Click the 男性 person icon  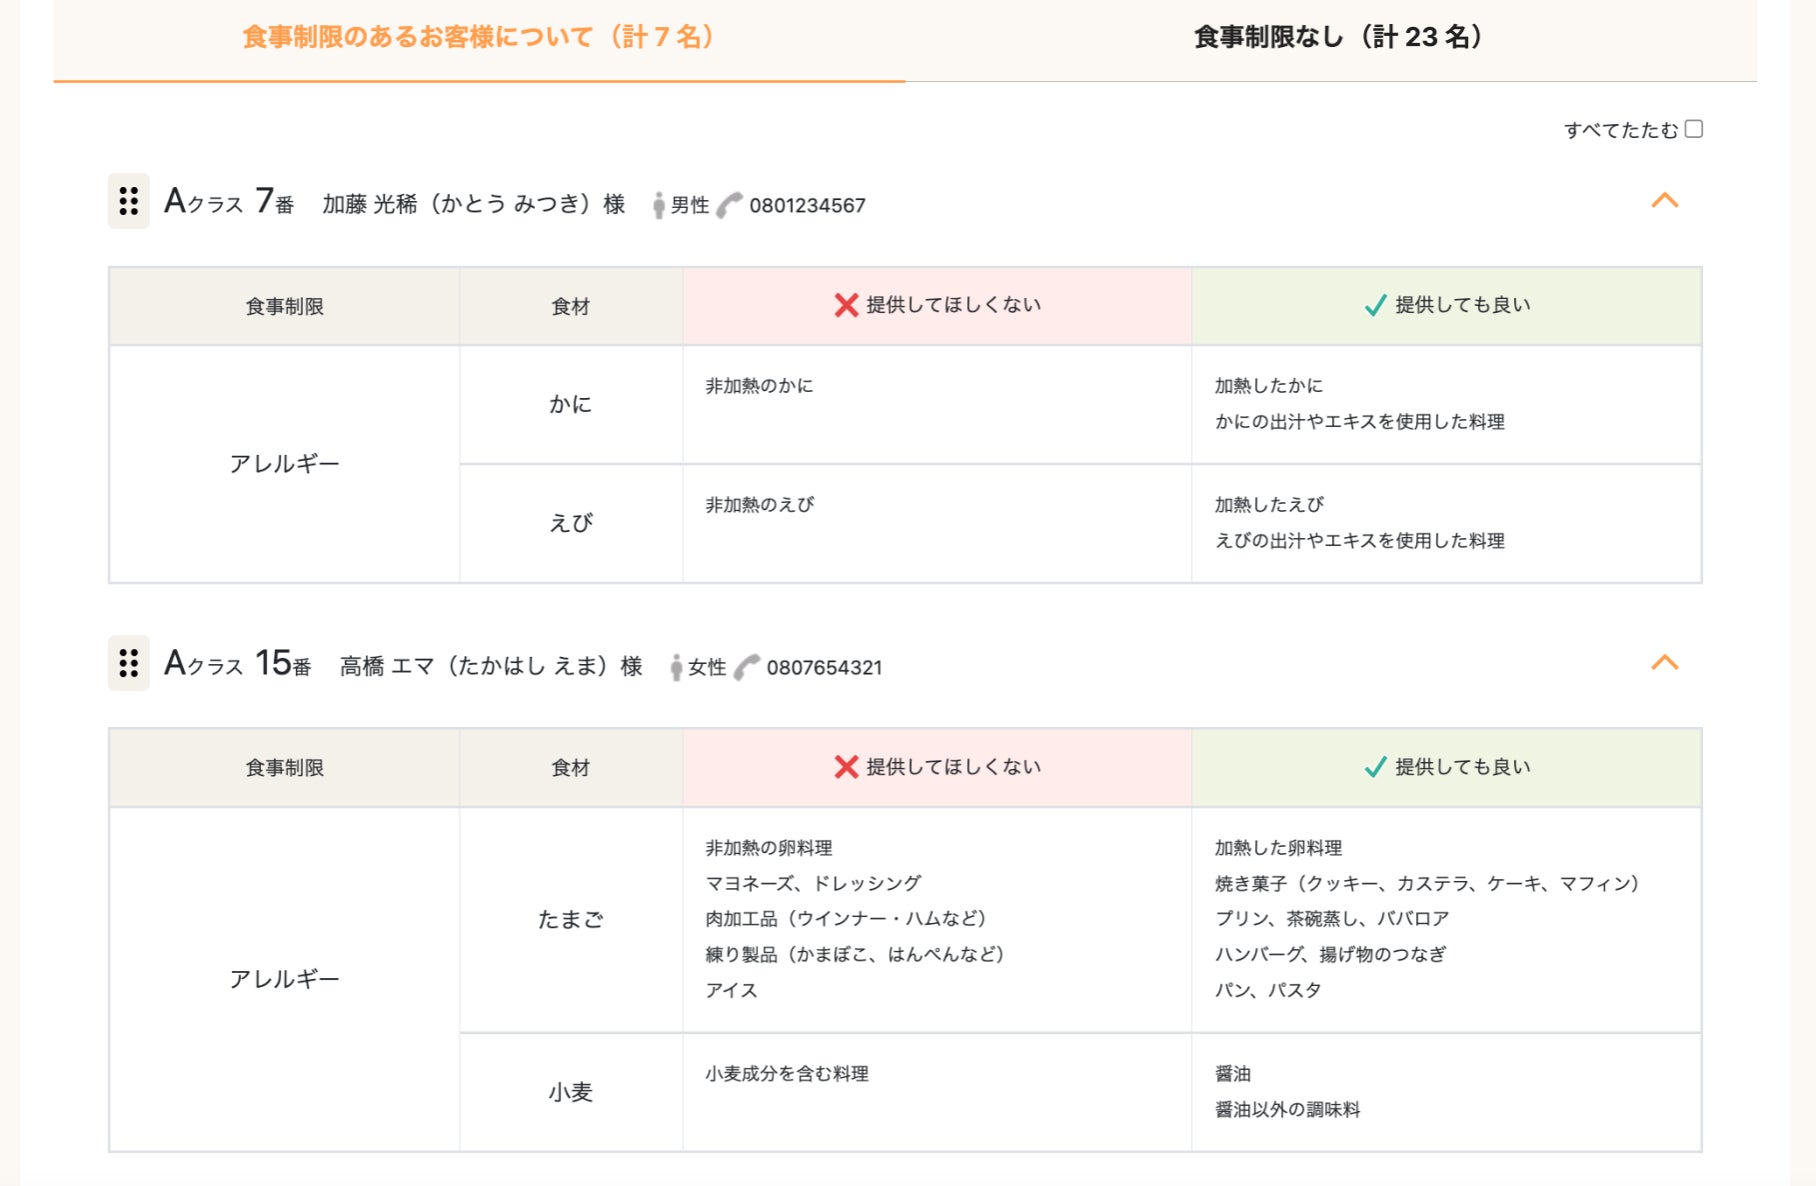658,205
